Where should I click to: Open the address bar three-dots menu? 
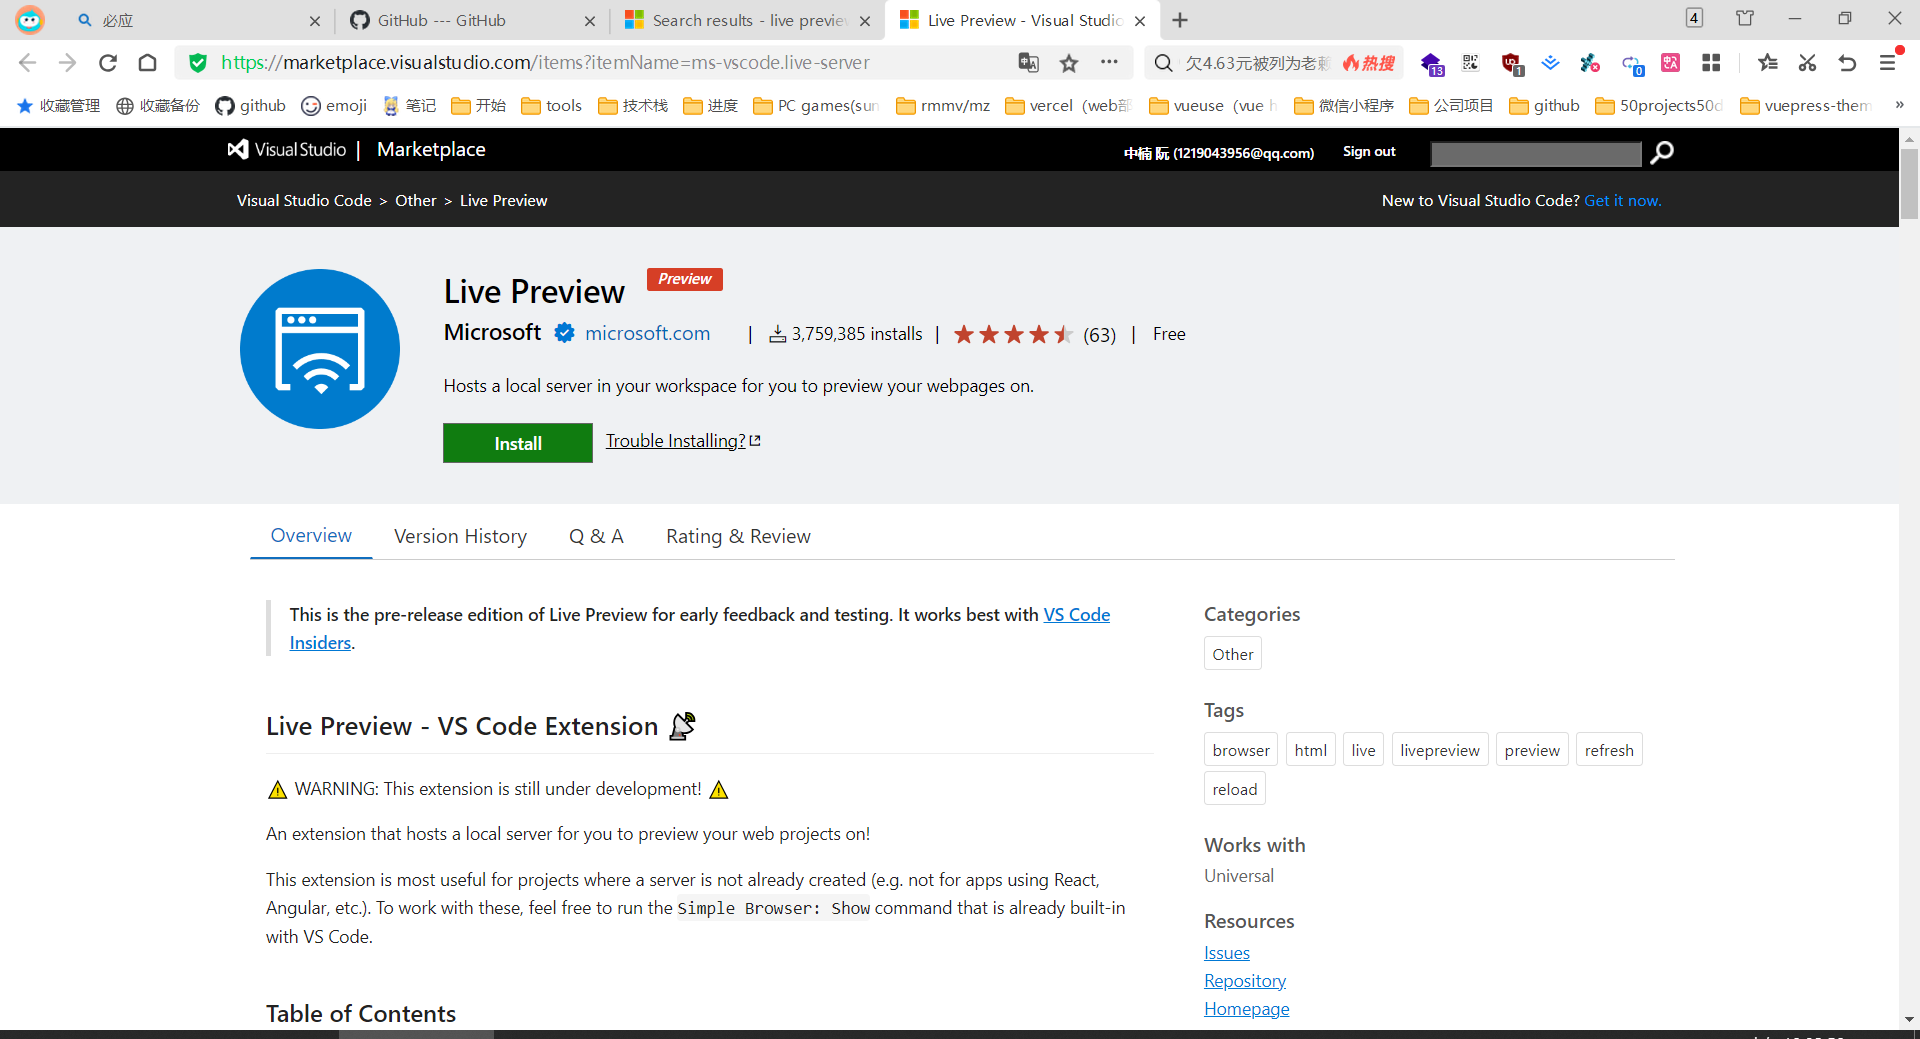[x=1109, y=62]
